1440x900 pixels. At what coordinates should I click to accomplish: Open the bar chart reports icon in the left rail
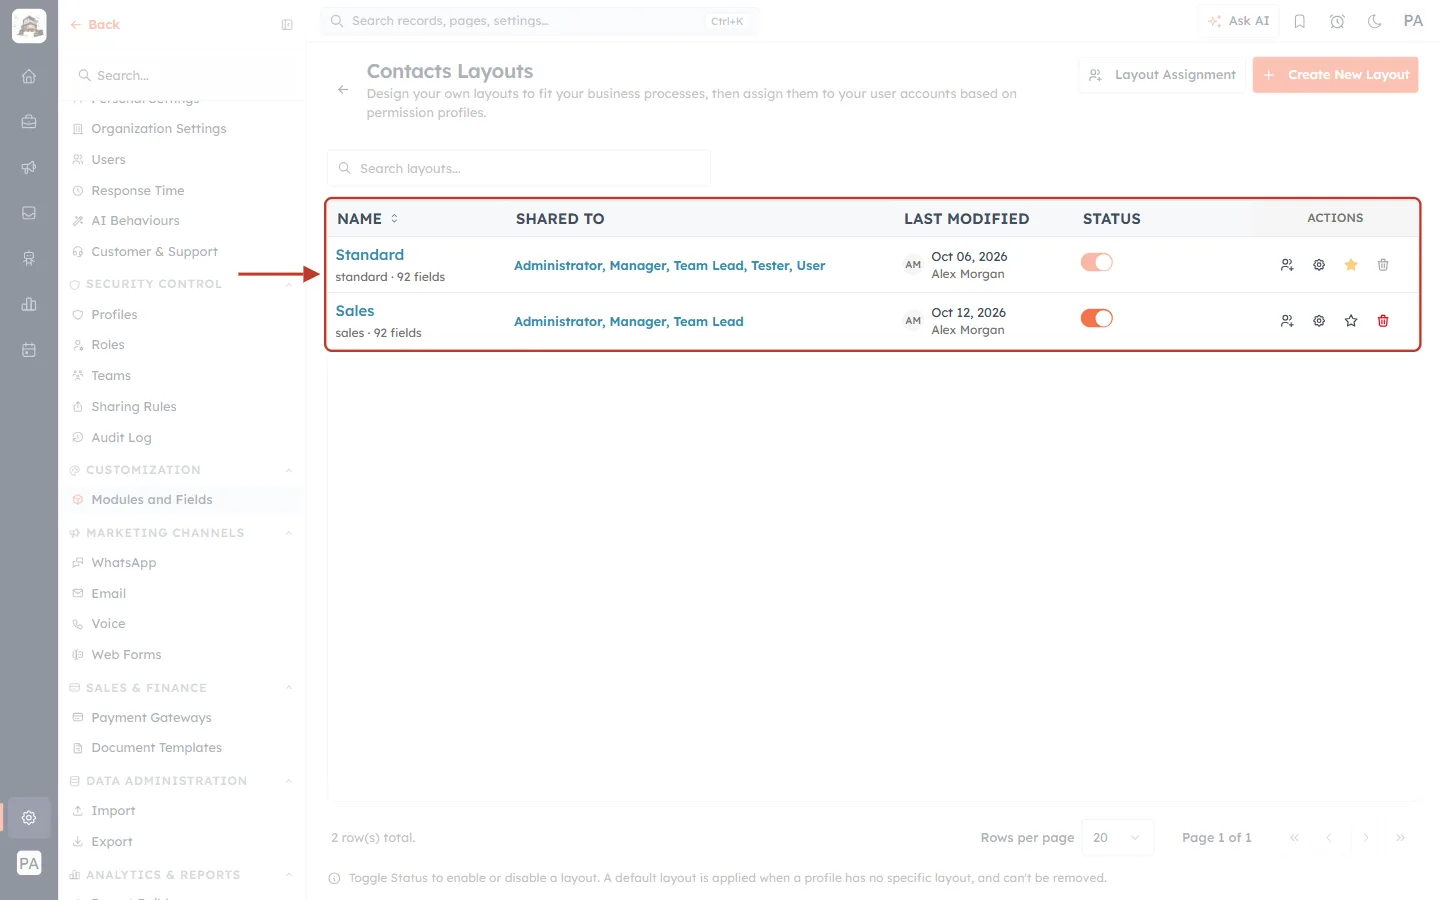click(29, 304)
